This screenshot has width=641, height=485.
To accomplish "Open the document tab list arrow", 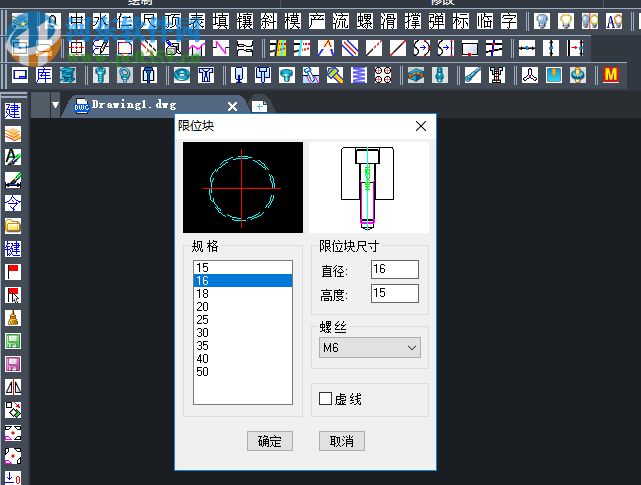I will (56, 105).
